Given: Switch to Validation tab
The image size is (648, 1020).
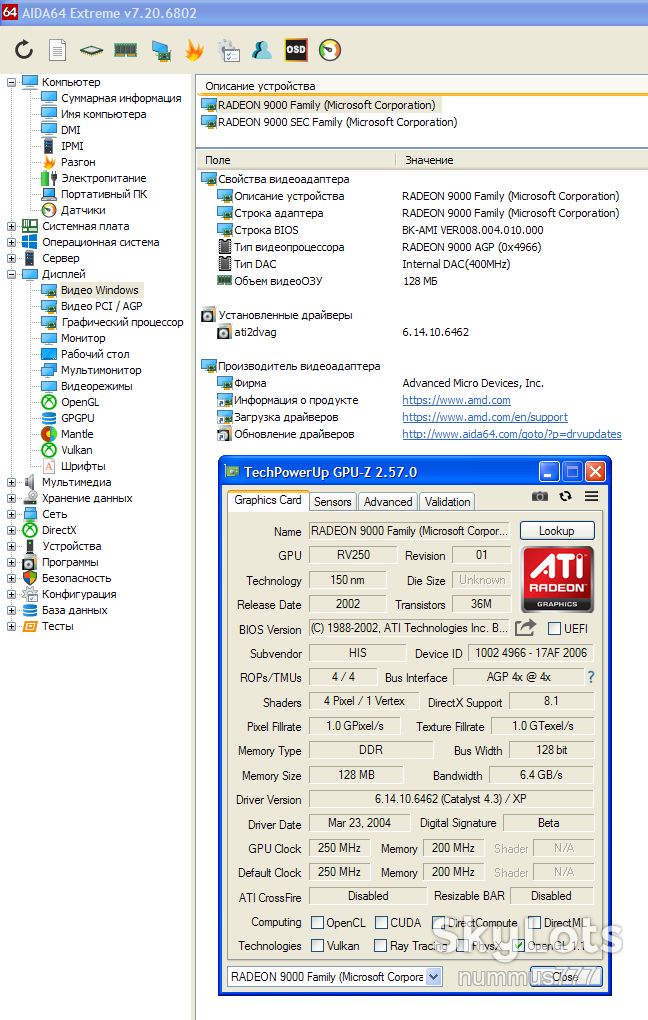Looking at the screenshot, I should click(448, 502).
